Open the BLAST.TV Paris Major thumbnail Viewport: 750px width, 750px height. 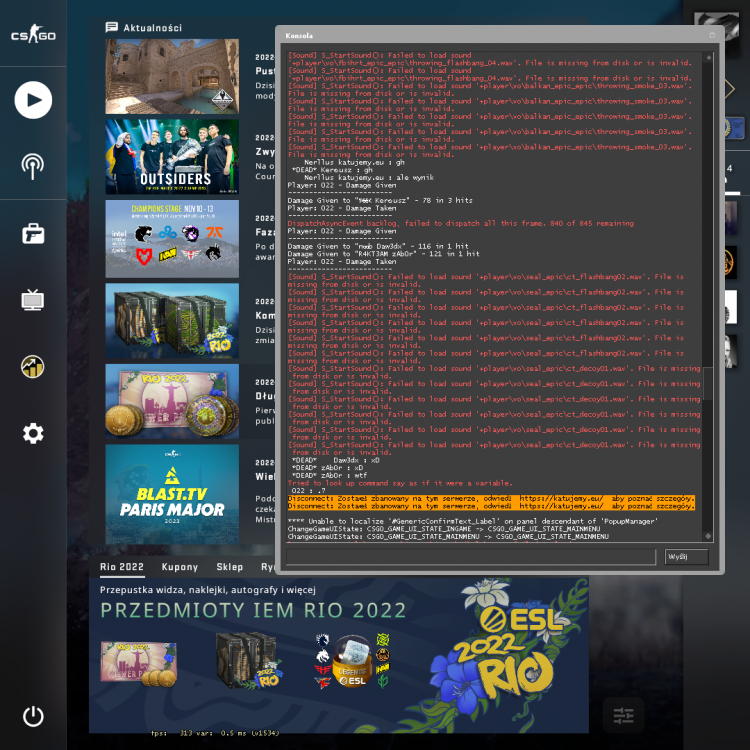pyautogui.click(x=172, y=494)
